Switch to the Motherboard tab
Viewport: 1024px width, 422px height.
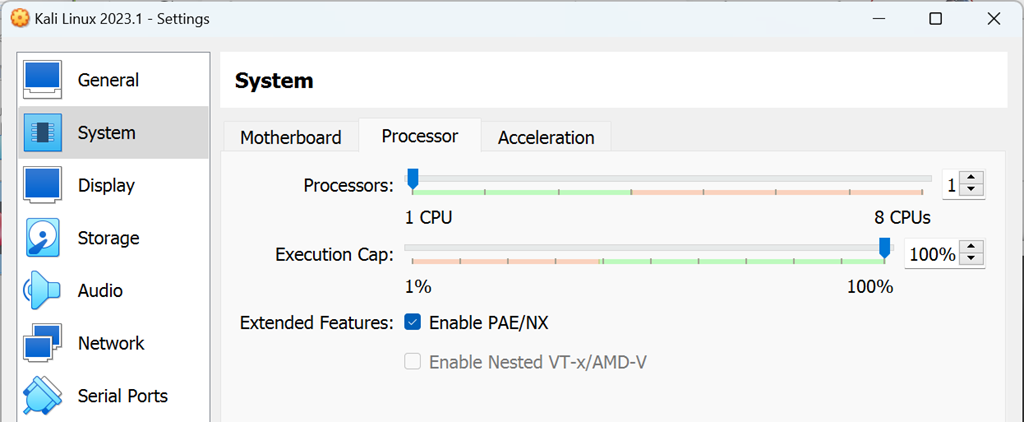tap(290, 138)
